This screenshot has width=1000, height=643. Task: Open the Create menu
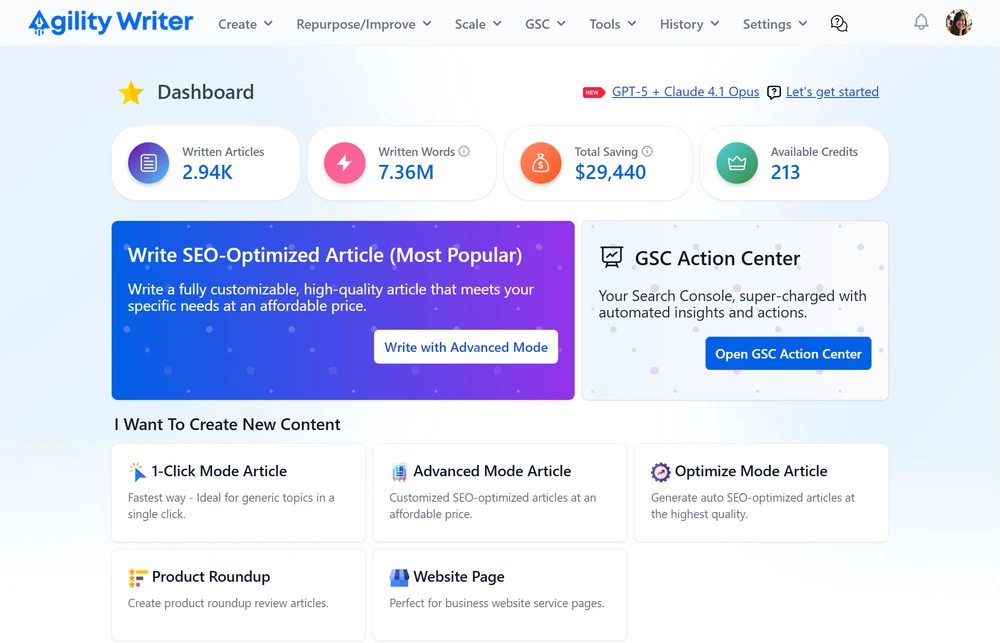point(246,24)
